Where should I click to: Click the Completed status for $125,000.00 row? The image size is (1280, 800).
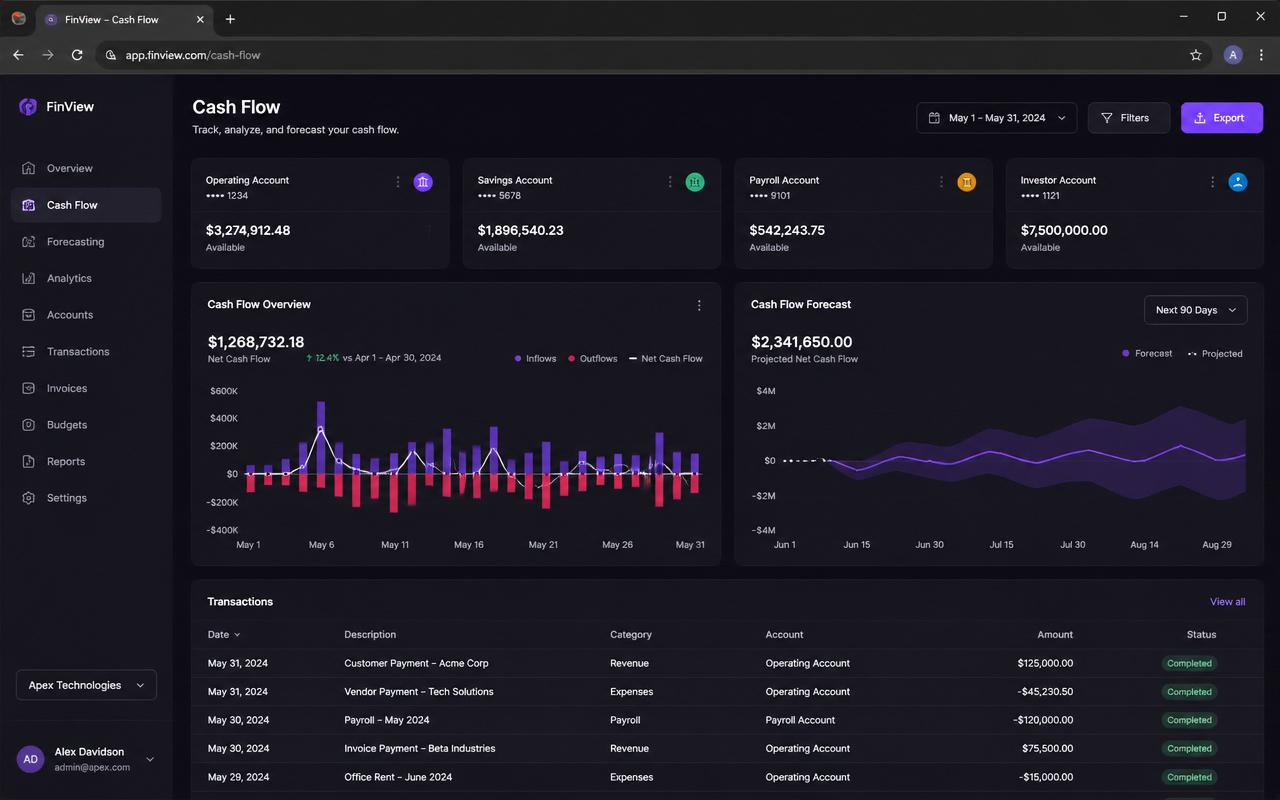click(x=1189, y=663)
